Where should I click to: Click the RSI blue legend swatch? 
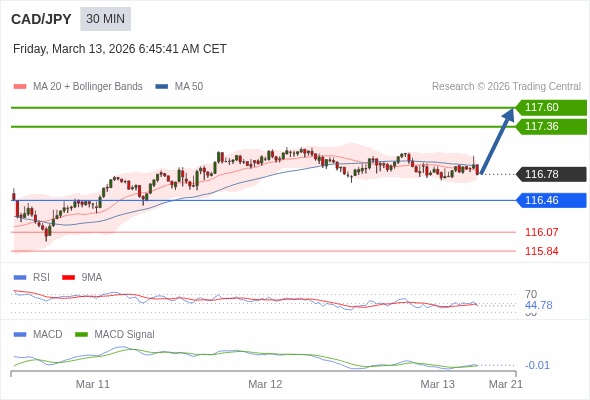pyautogui.click(x=20, y=278)
